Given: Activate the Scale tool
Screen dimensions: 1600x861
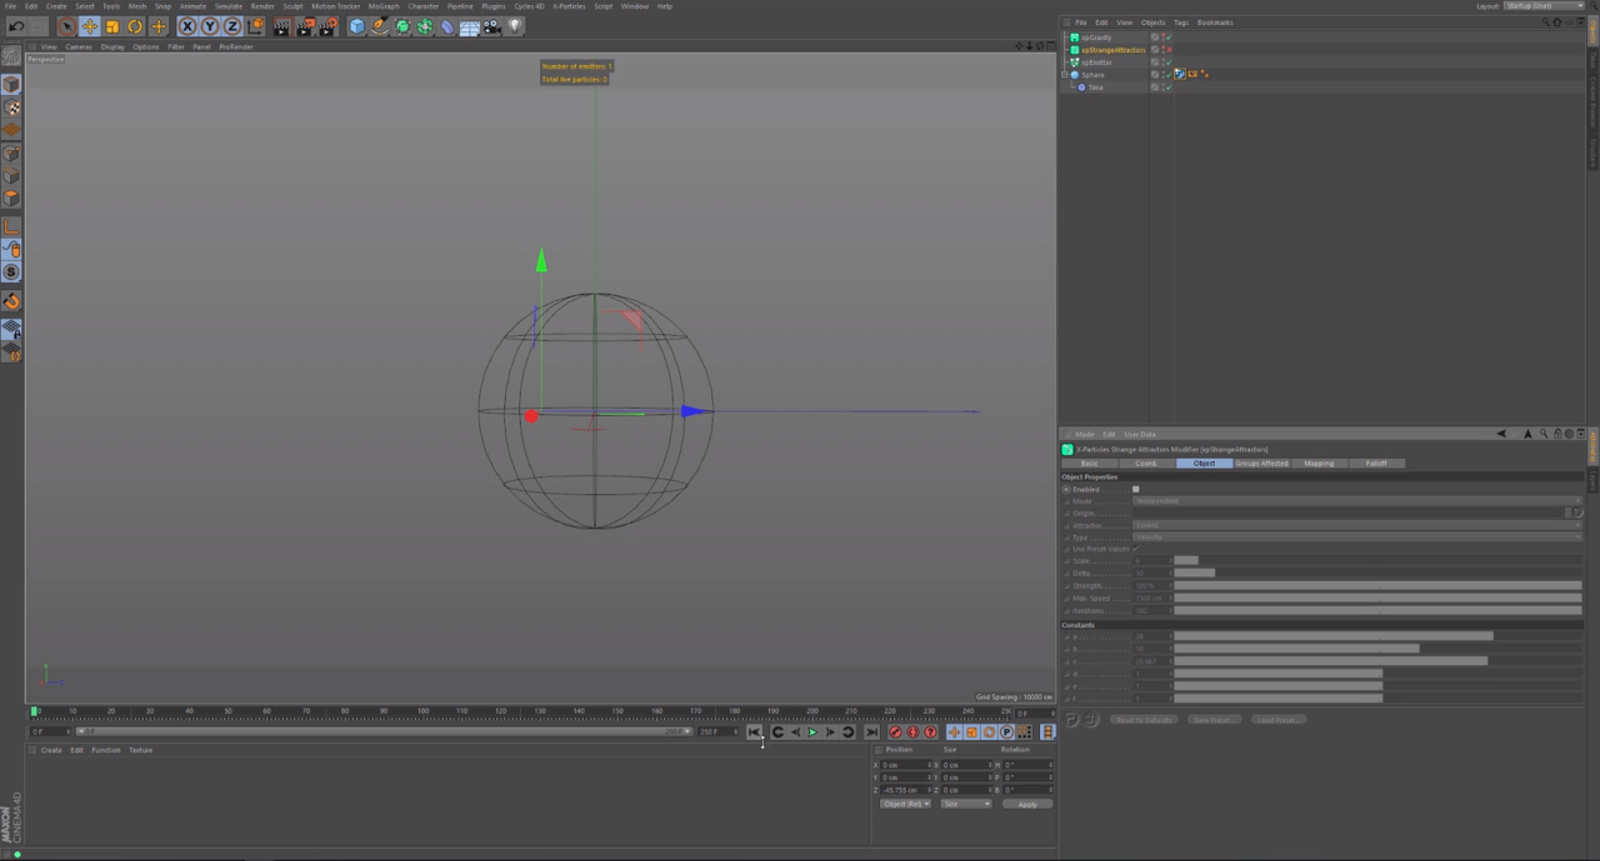Looking at the screenshot, I should pyautogui.click(x=112, y=27).
